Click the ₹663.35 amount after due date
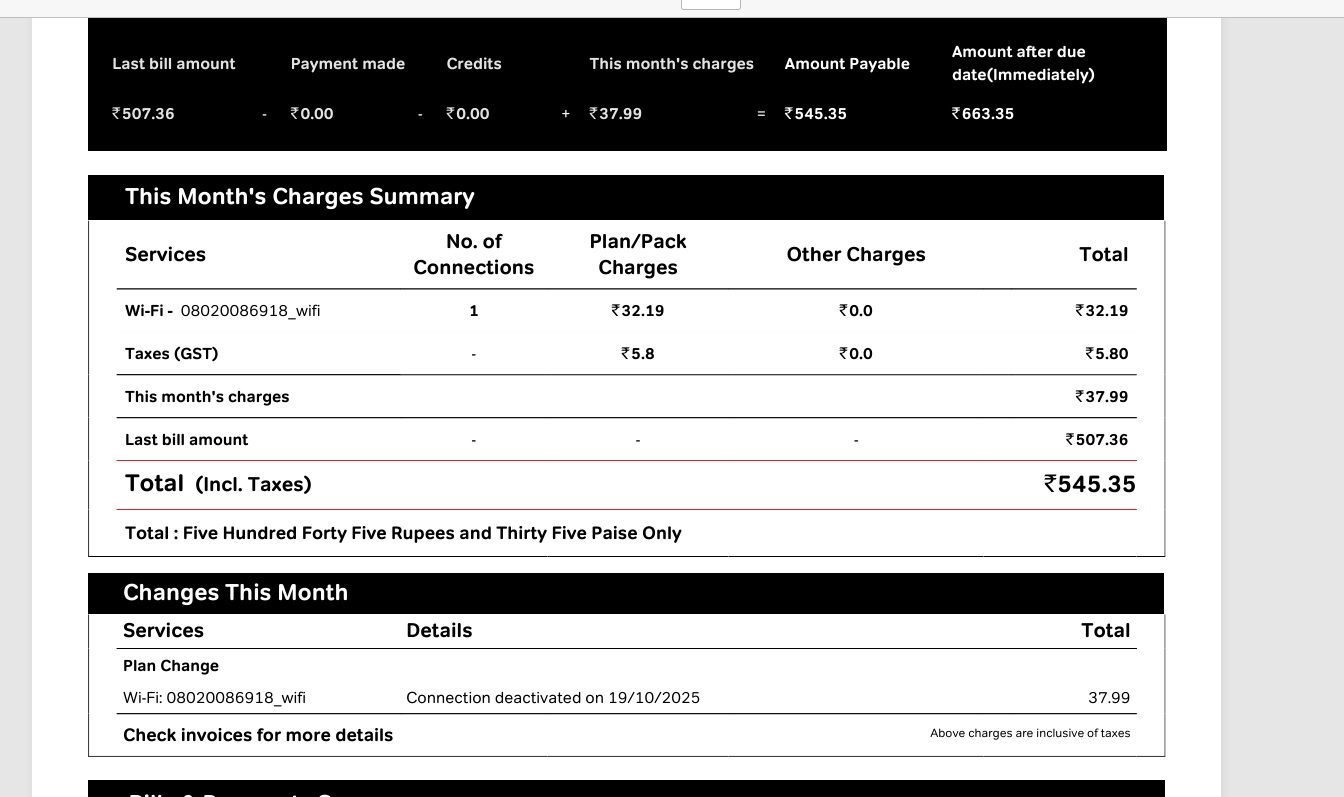This screenshot has height=797, width=1344. tap(982, 114)
